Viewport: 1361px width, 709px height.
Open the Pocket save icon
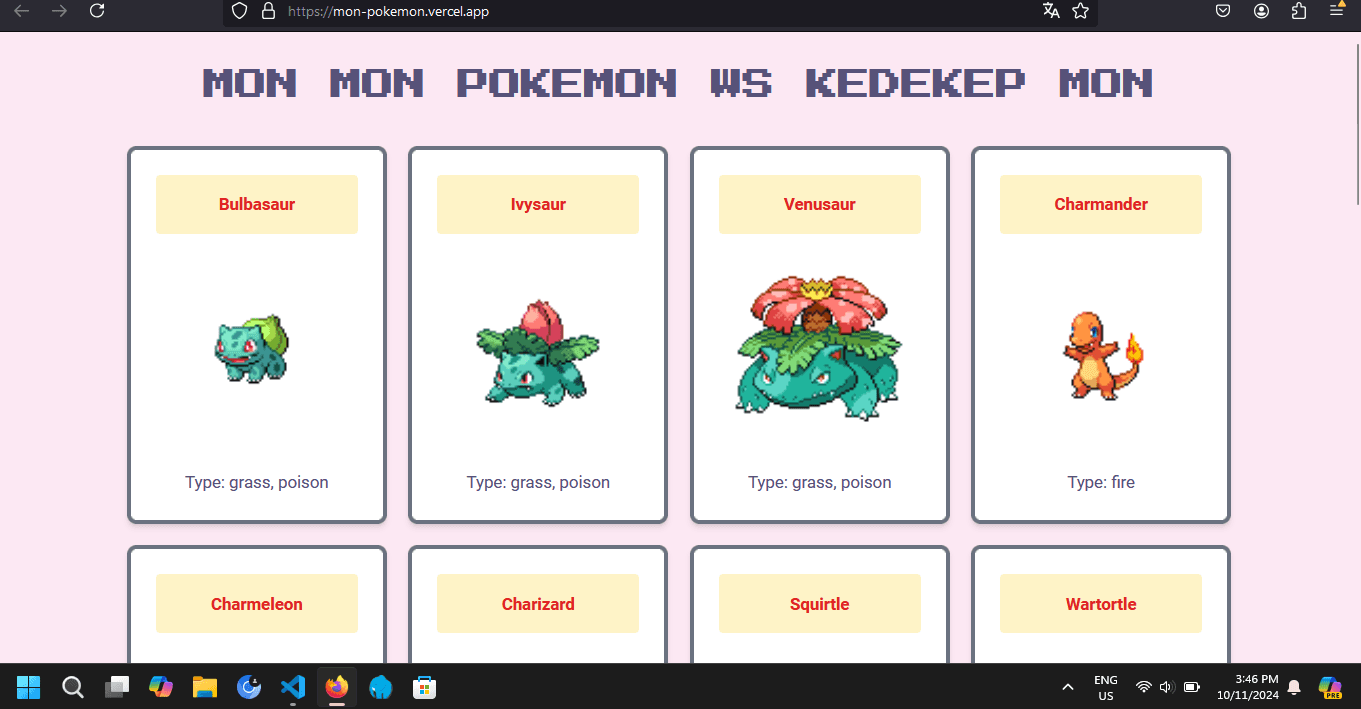click(x=1223, y=11)
